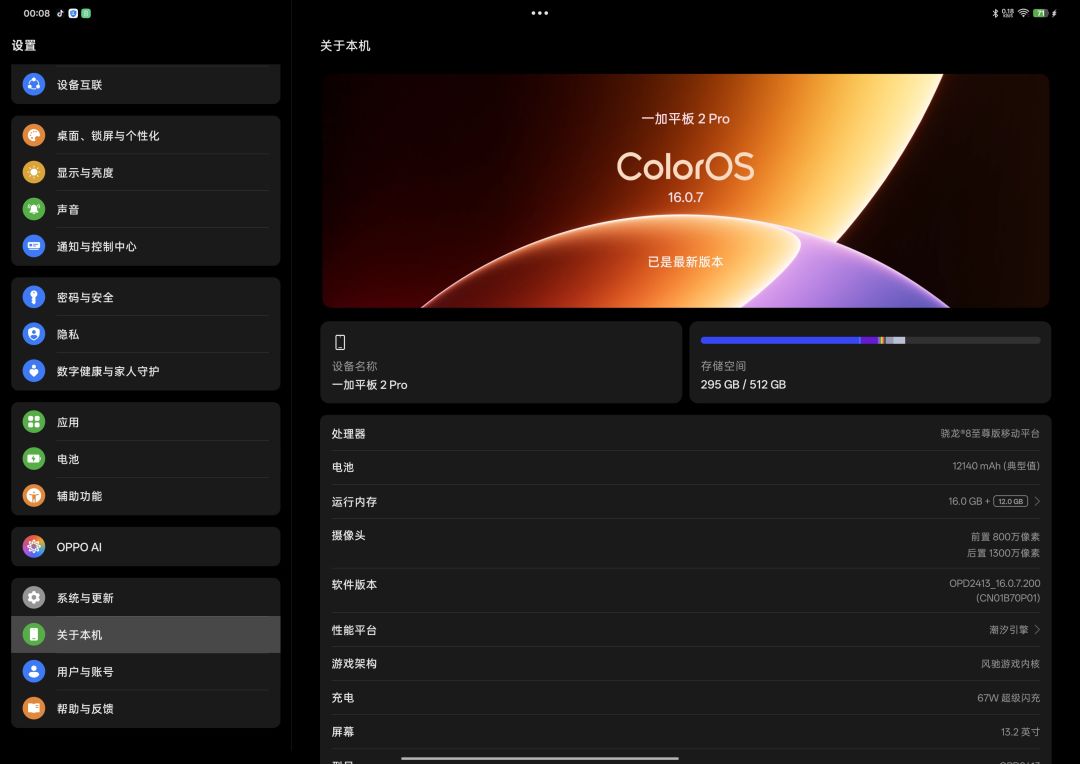This screenshot has width=1080, height=764.
Task: Tap the battery indicator in the status bar
Action: 1041,13
